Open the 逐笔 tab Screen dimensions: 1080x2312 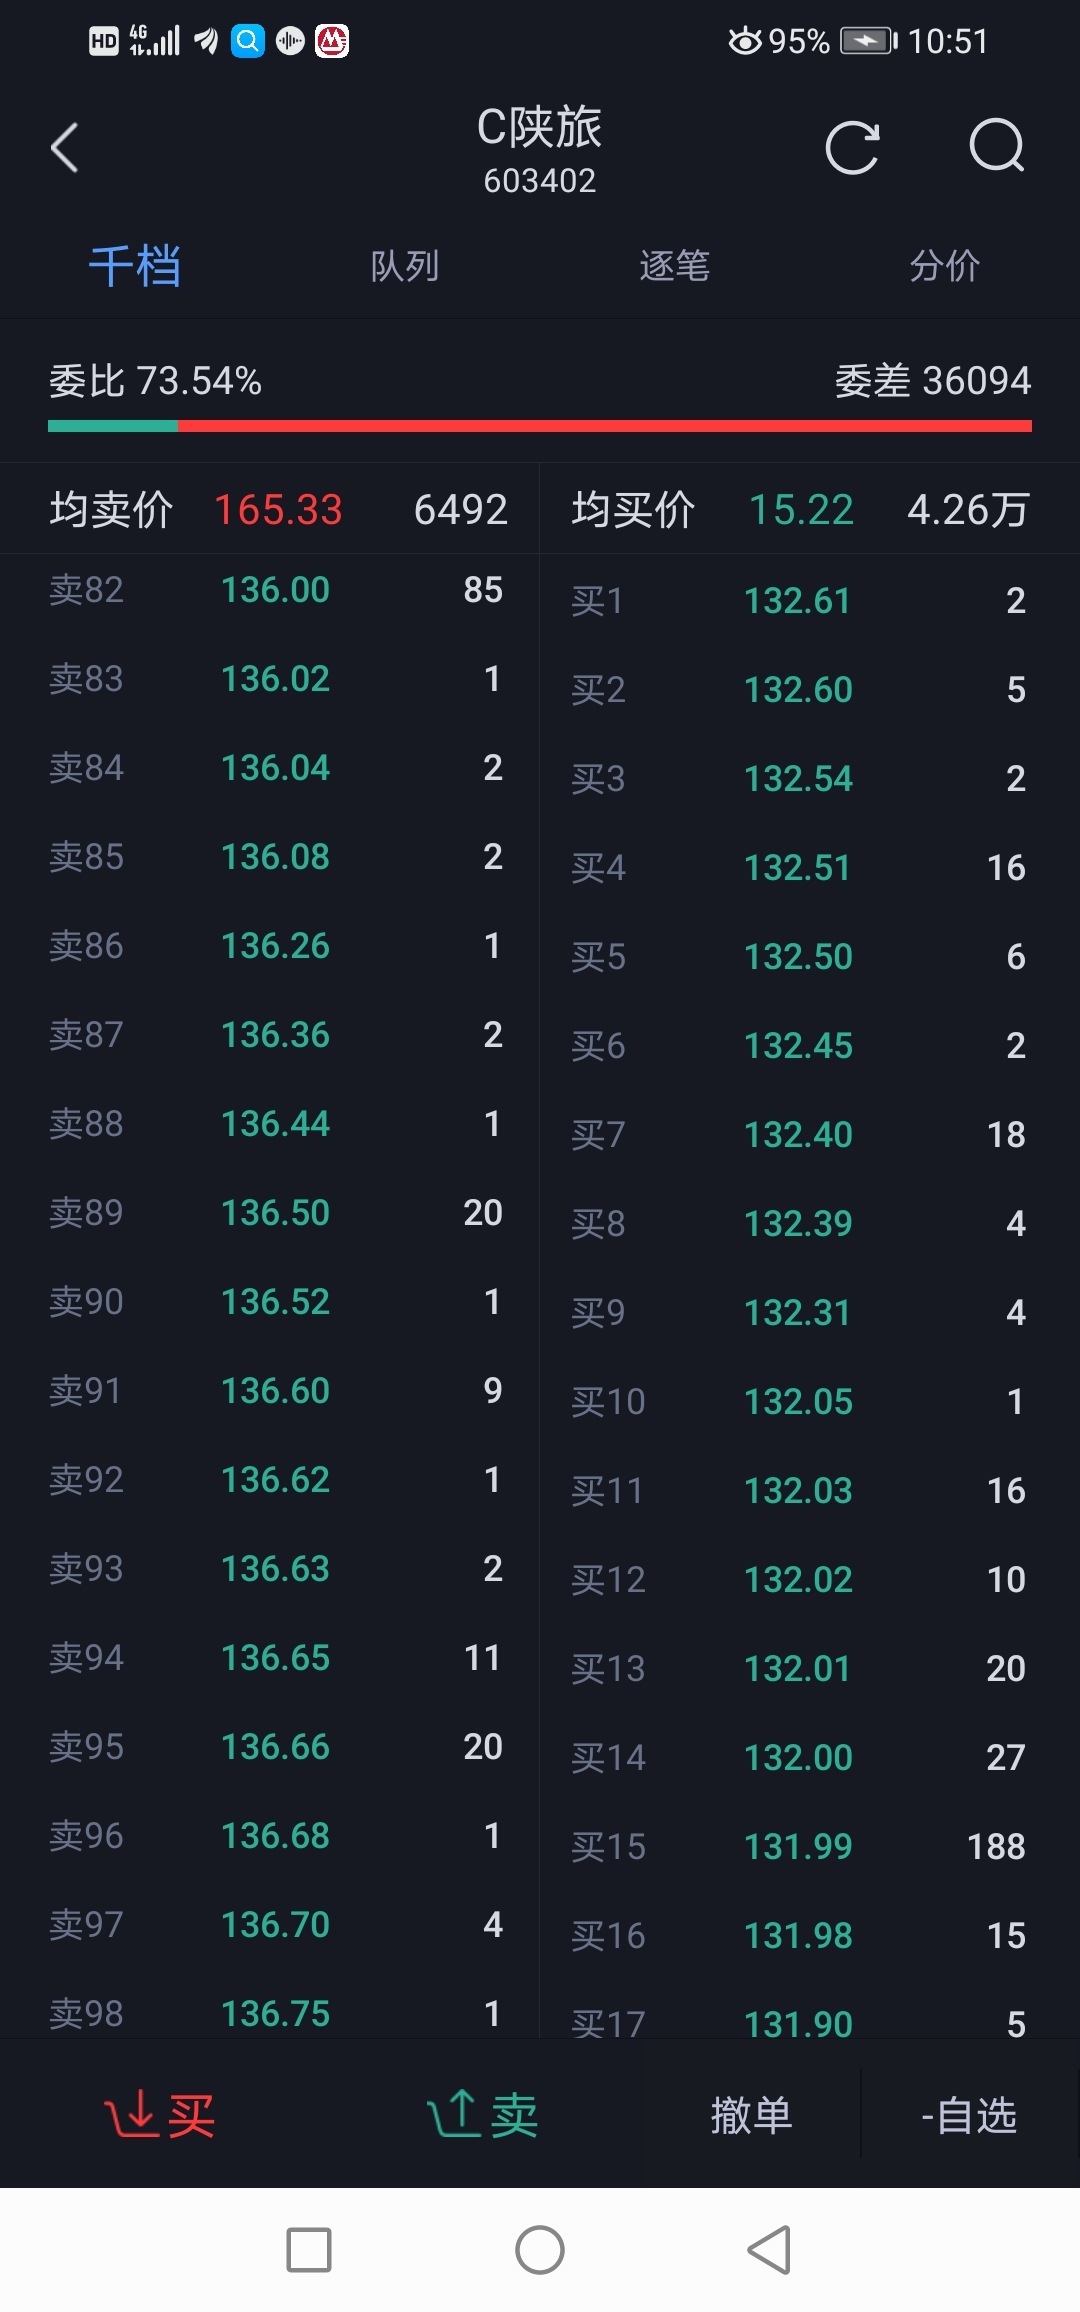675,266
